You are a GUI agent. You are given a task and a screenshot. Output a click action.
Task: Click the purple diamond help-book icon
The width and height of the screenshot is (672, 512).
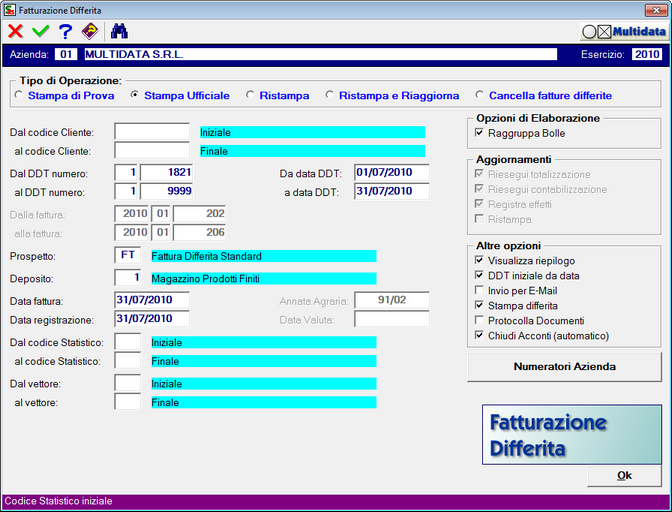(x=90, y=31)
